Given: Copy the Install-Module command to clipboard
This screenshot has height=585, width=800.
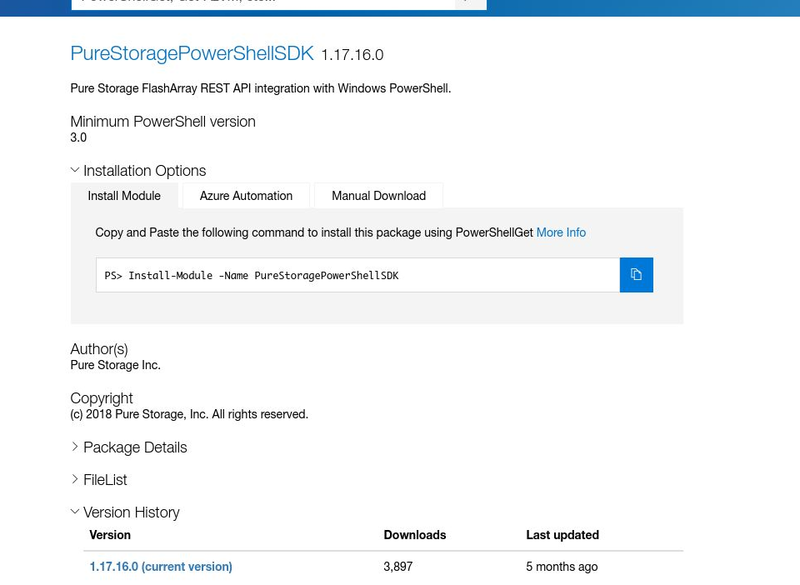Looking at the screenshot, I should pyautogui.click(x=636, y=275).
